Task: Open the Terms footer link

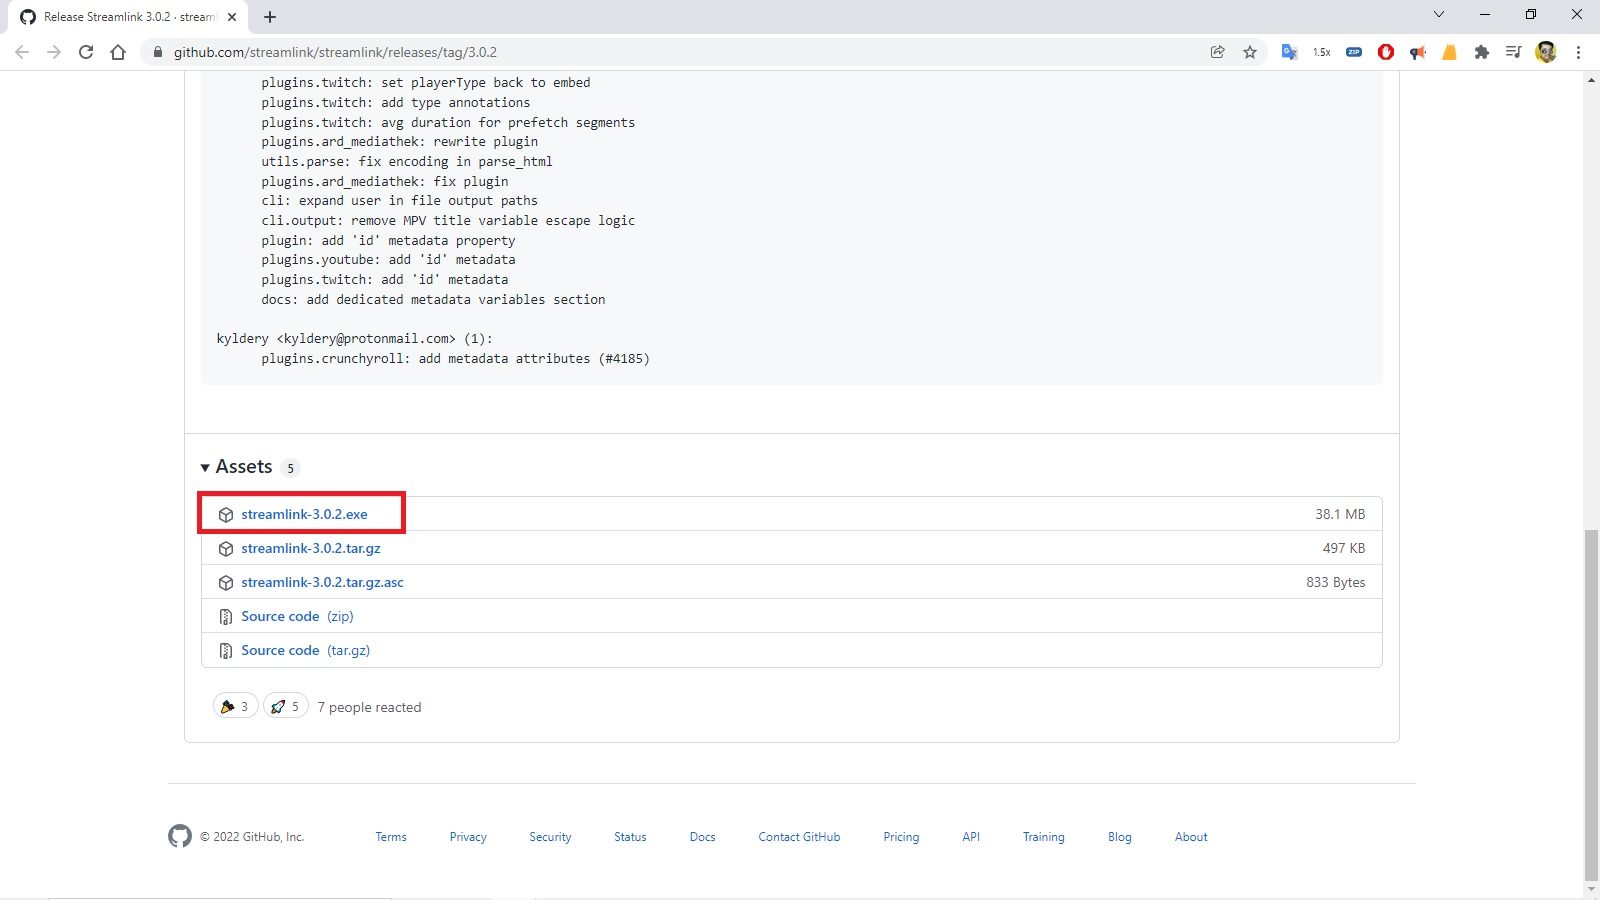Action: (391, 837)
